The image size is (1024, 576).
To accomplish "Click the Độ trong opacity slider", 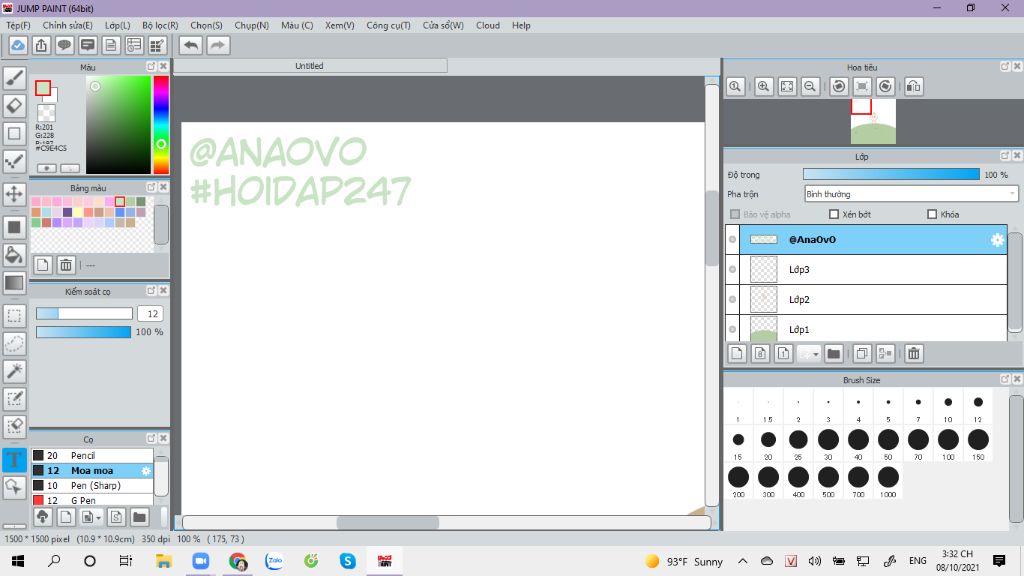I will point(891,174).
